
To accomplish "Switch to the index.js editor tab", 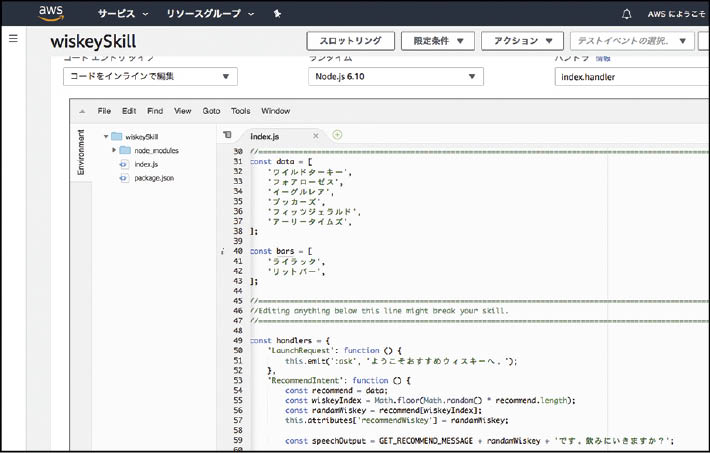I will point(265,136).
